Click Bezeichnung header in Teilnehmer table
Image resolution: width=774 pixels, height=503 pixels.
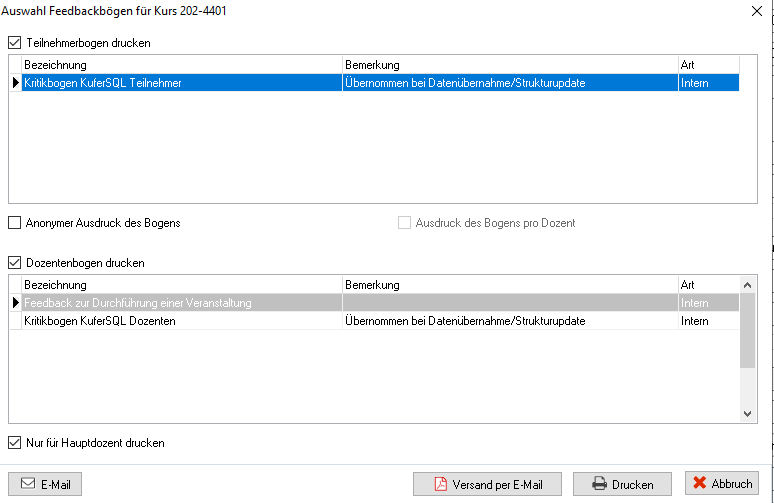point(182,65)
